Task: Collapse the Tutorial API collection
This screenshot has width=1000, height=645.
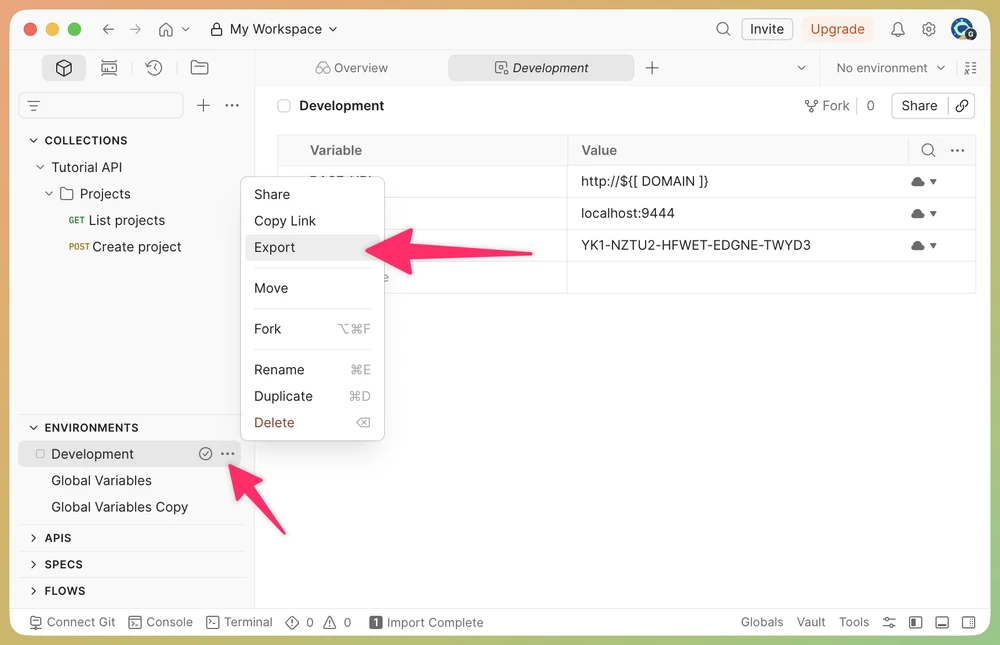Action: [40, 167]
